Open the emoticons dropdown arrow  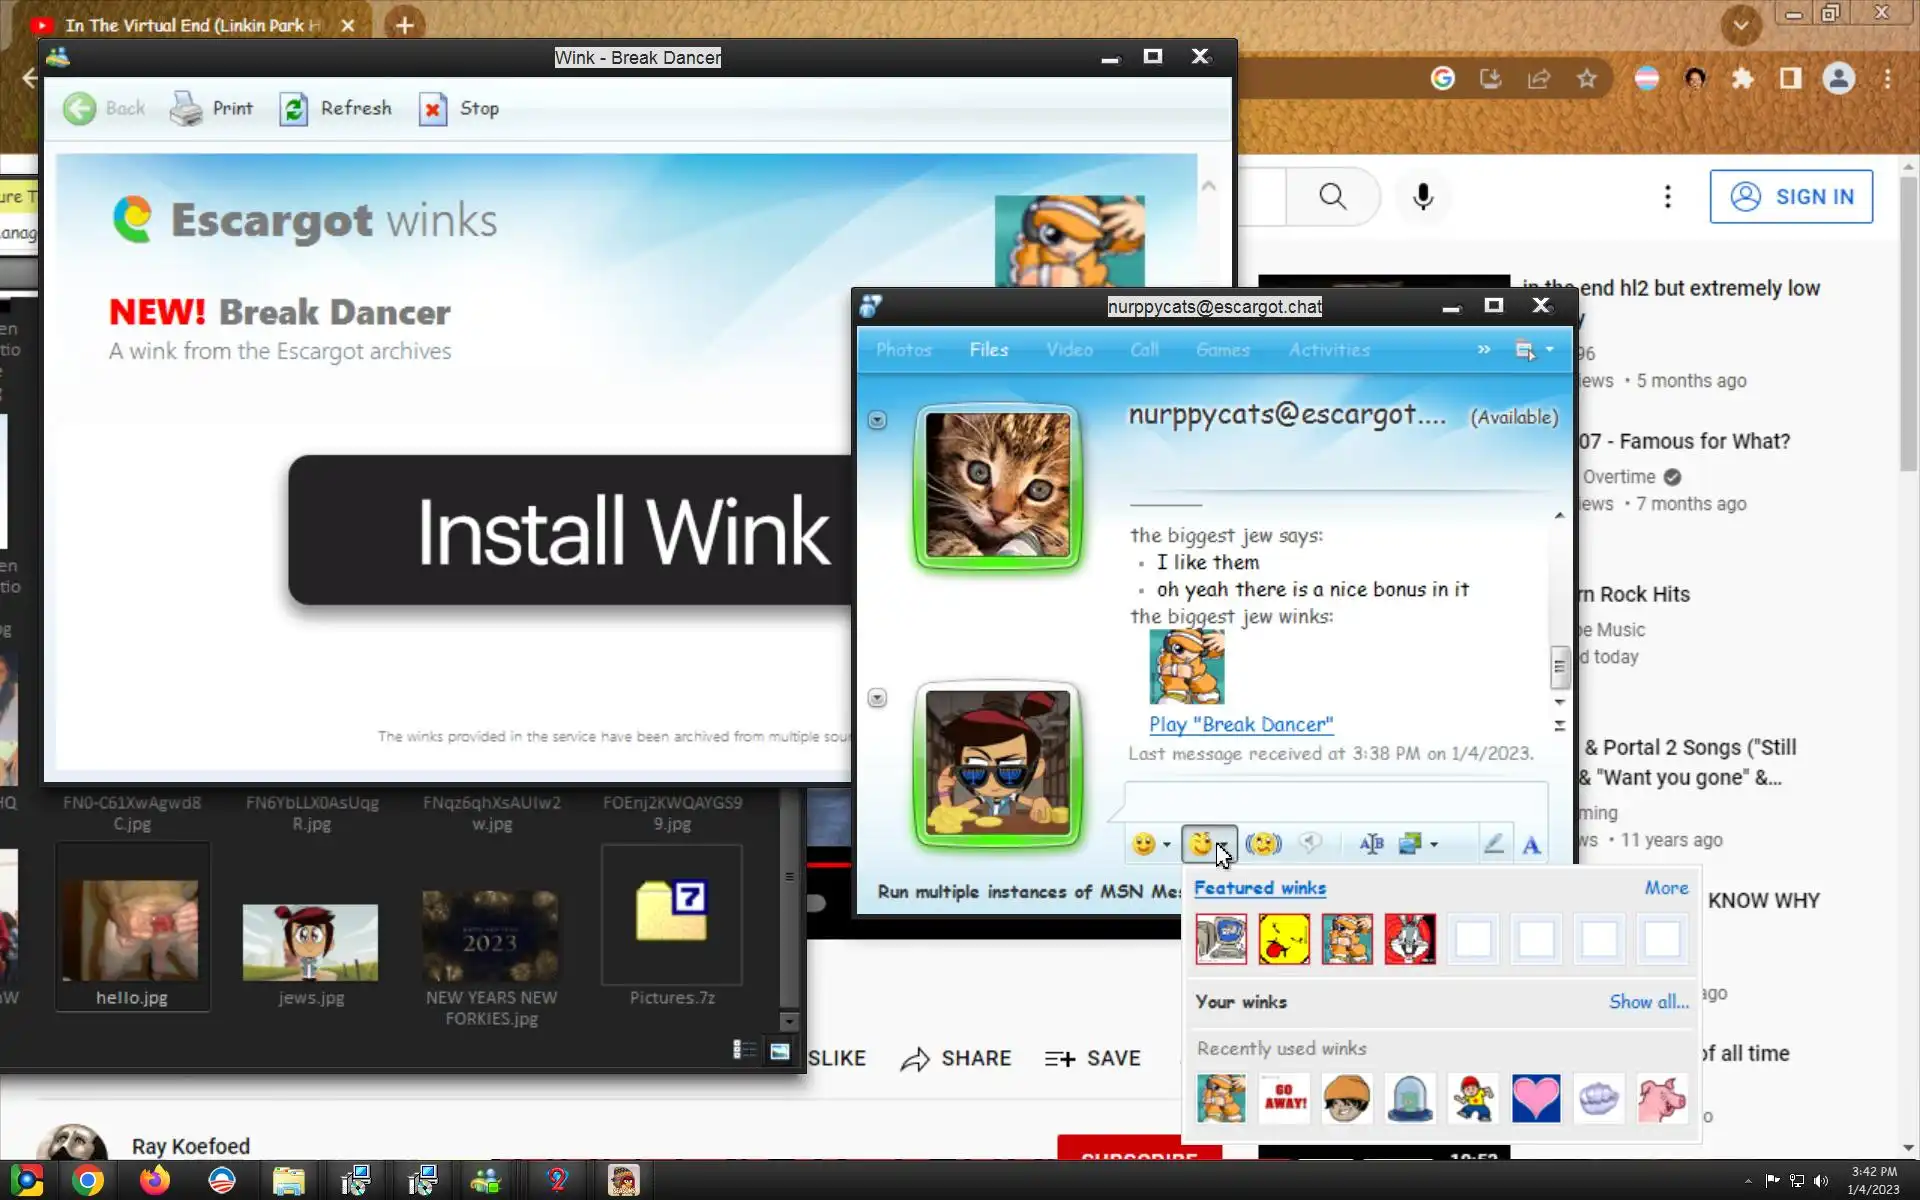[1167, 846]
